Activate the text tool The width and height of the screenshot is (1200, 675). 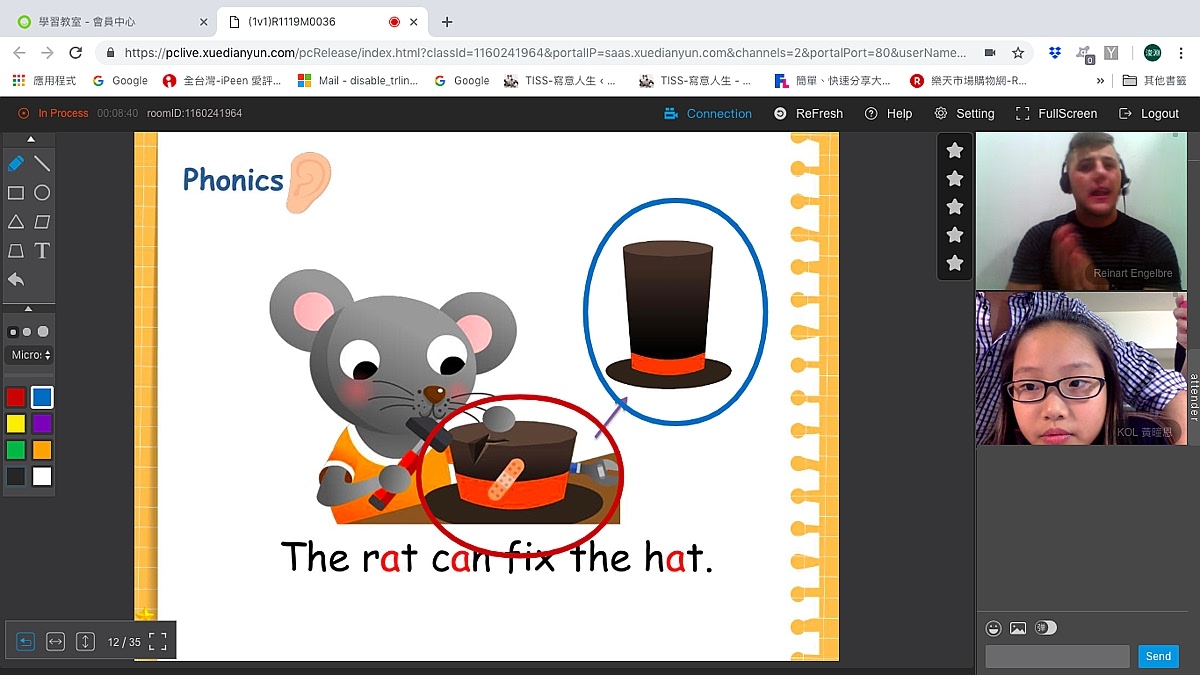click(x=42, y=251)
